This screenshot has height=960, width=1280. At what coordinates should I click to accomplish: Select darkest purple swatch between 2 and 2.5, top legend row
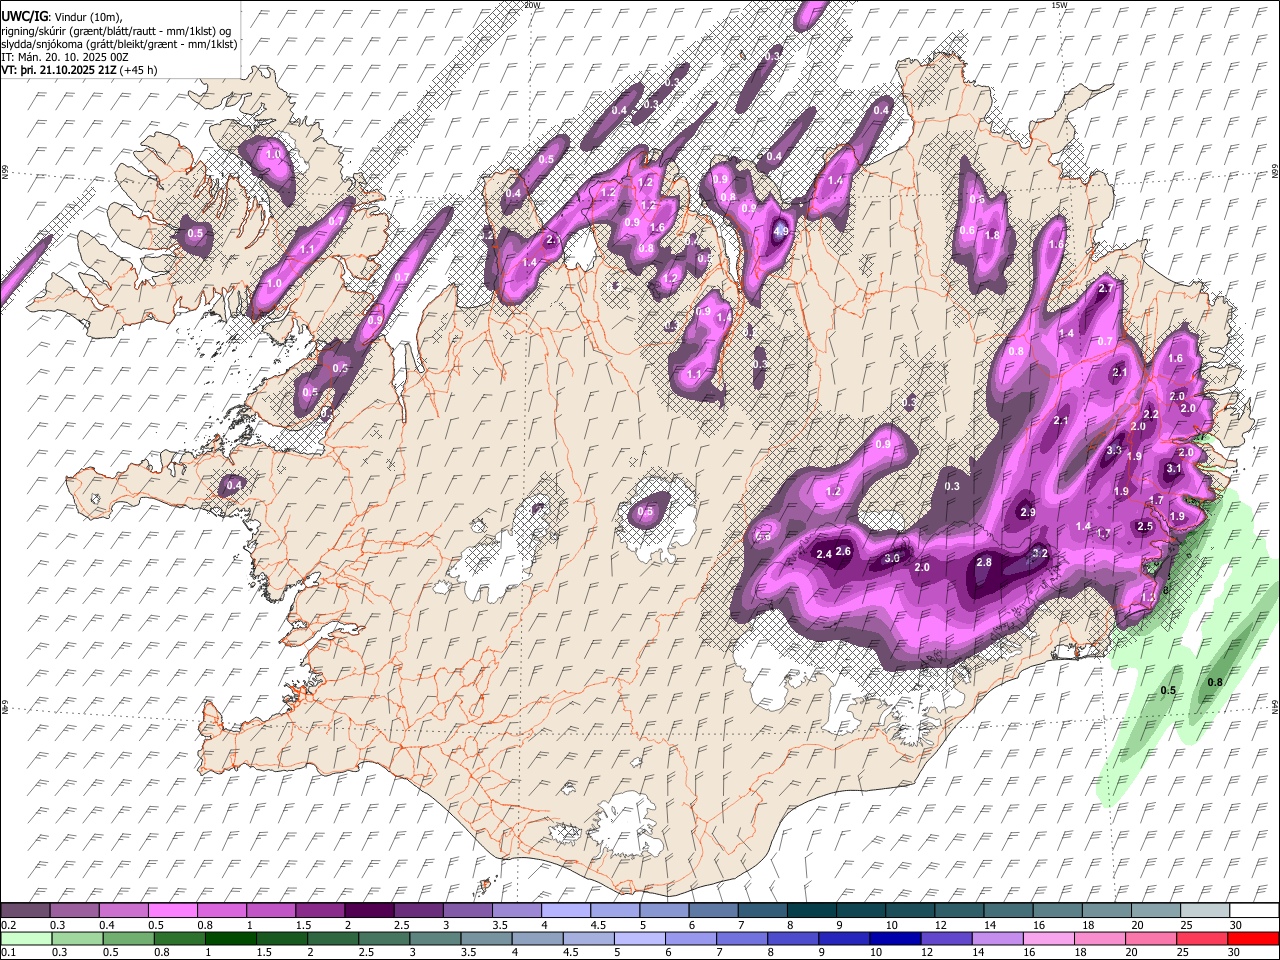(368, 910)
